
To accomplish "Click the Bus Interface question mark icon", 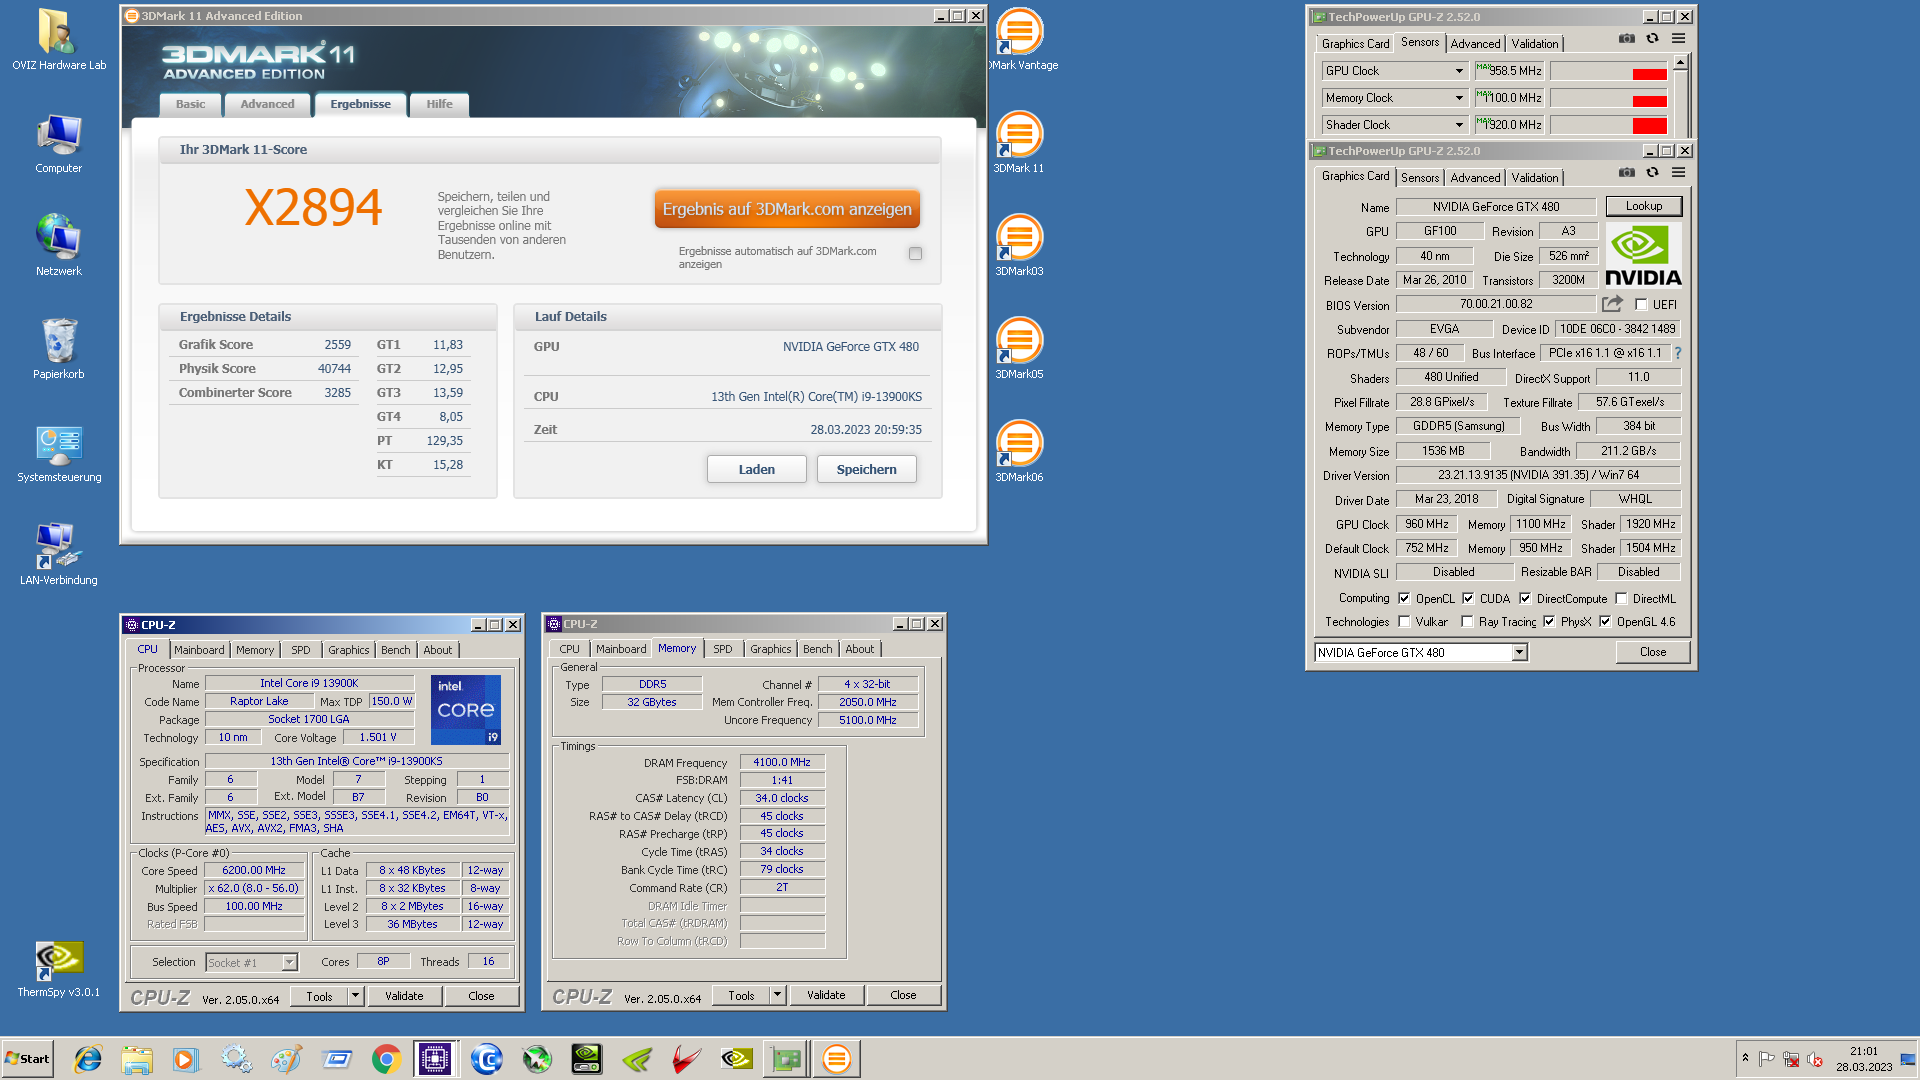I will click(1678, 353).
